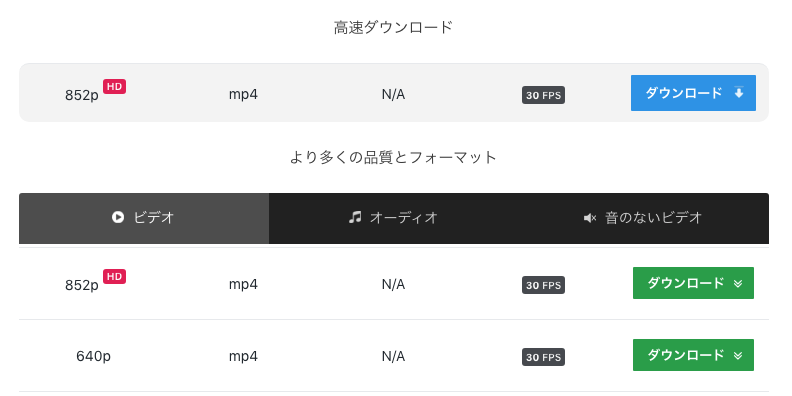Click green ダウンロード button for 852p row

(693, 283)
